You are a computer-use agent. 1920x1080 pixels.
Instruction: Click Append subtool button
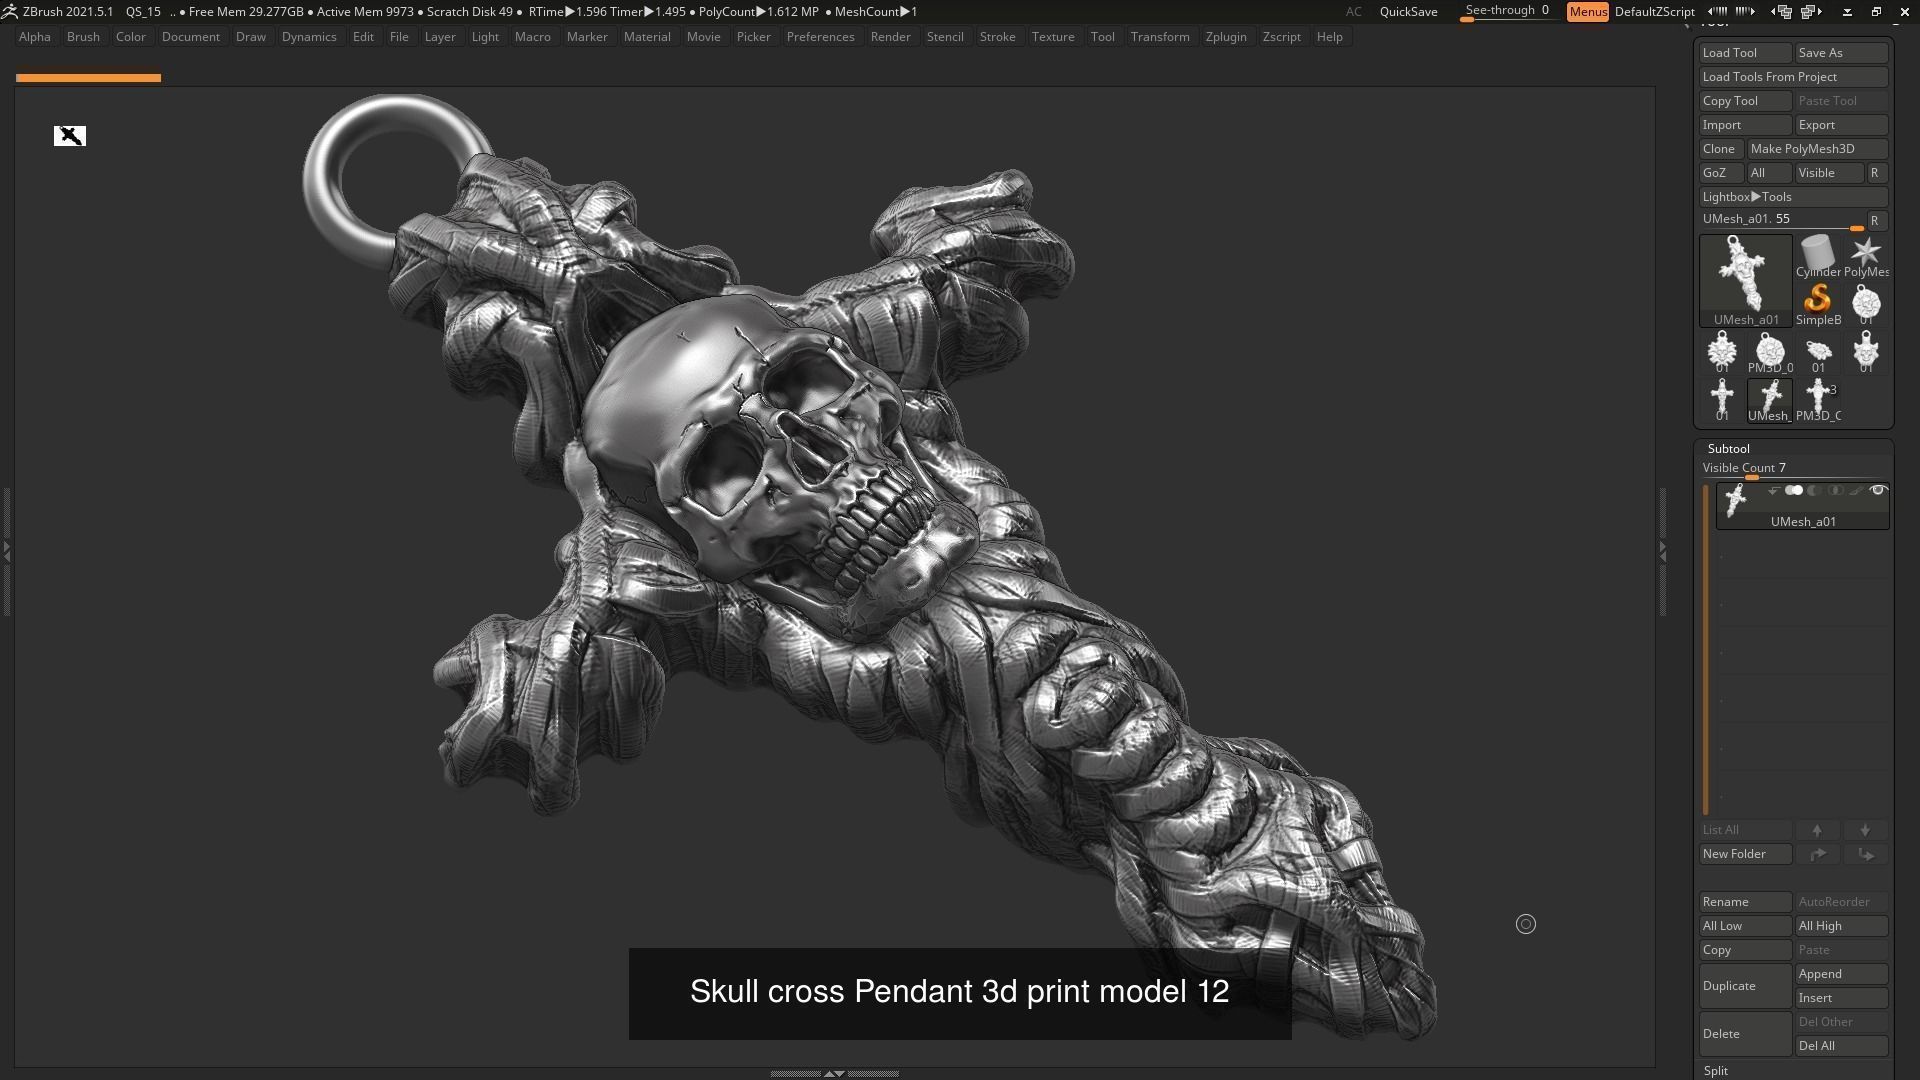[1841, 974]
